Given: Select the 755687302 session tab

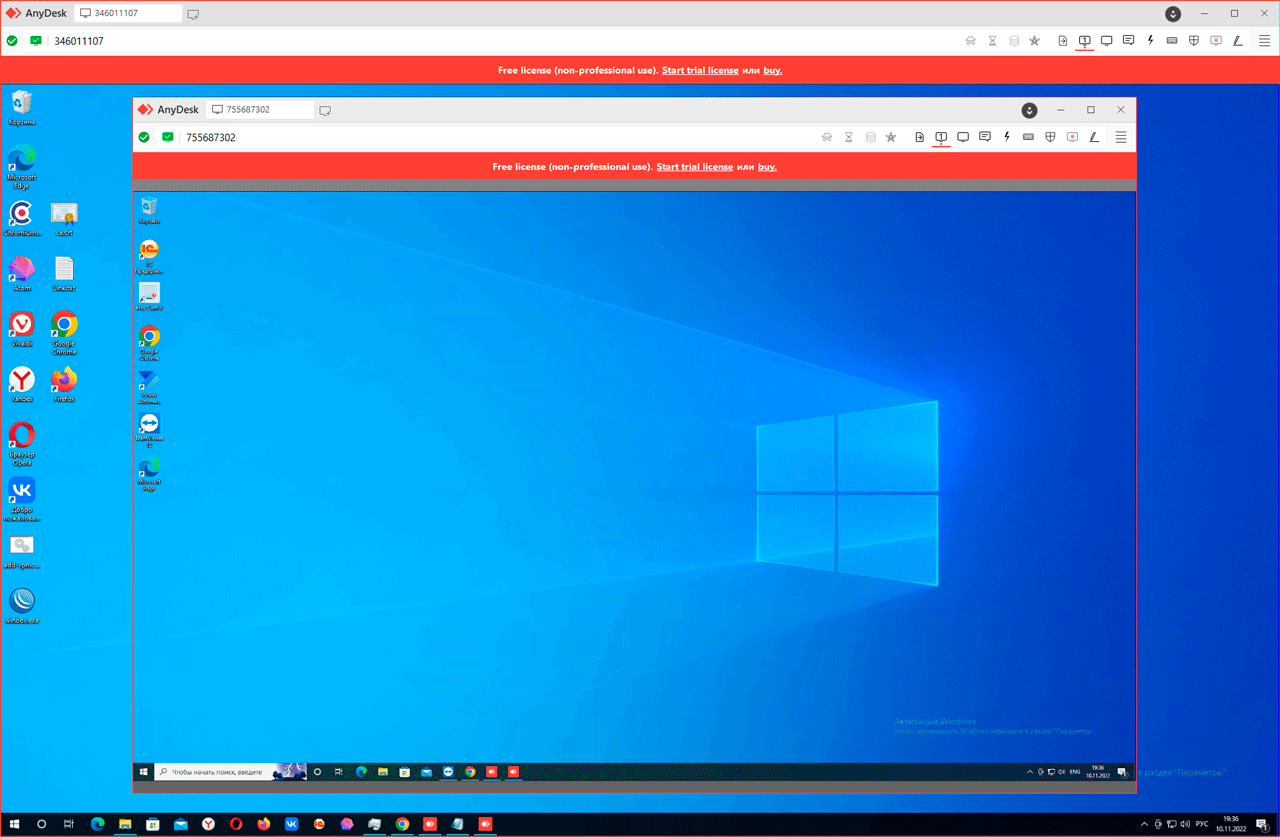Looking at the screenshot, I should 260,110.
